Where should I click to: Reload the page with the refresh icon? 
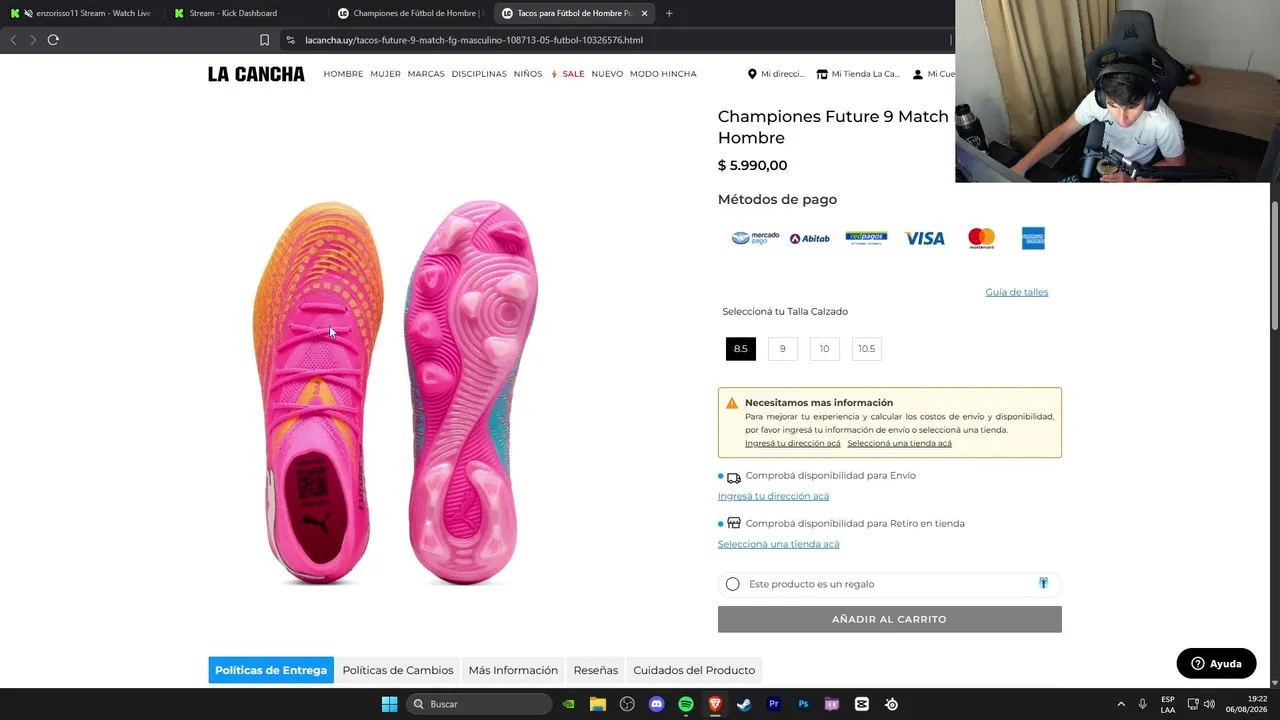tap(53, 40)
